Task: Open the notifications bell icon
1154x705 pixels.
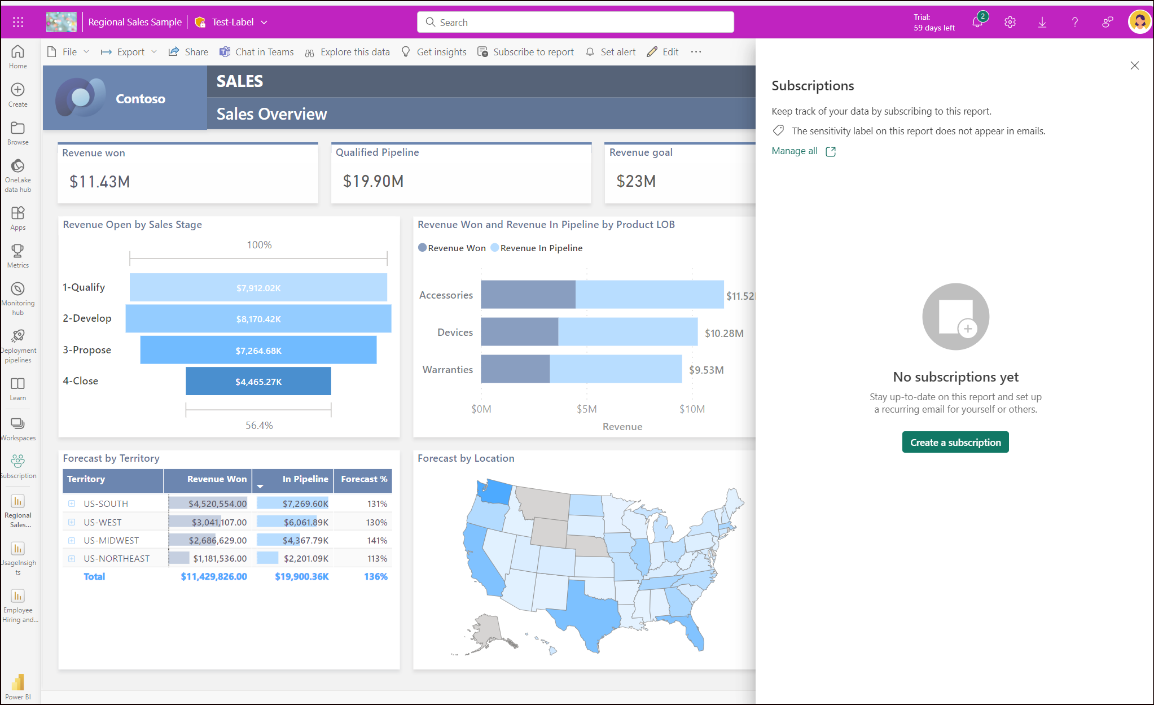Action: tap(978, 21)
